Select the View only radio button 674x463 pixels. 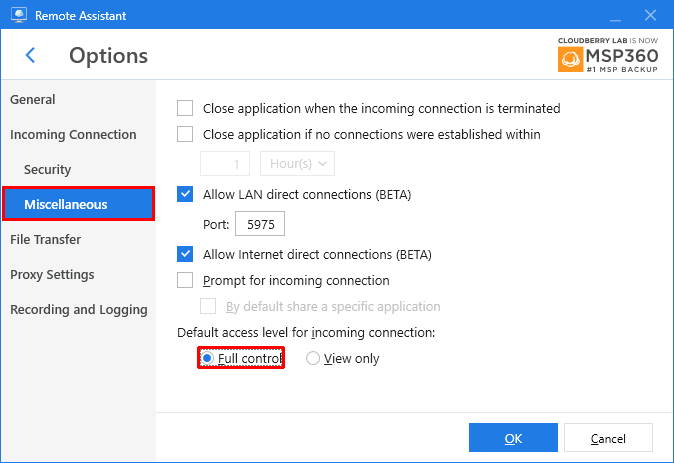point(312,358)
